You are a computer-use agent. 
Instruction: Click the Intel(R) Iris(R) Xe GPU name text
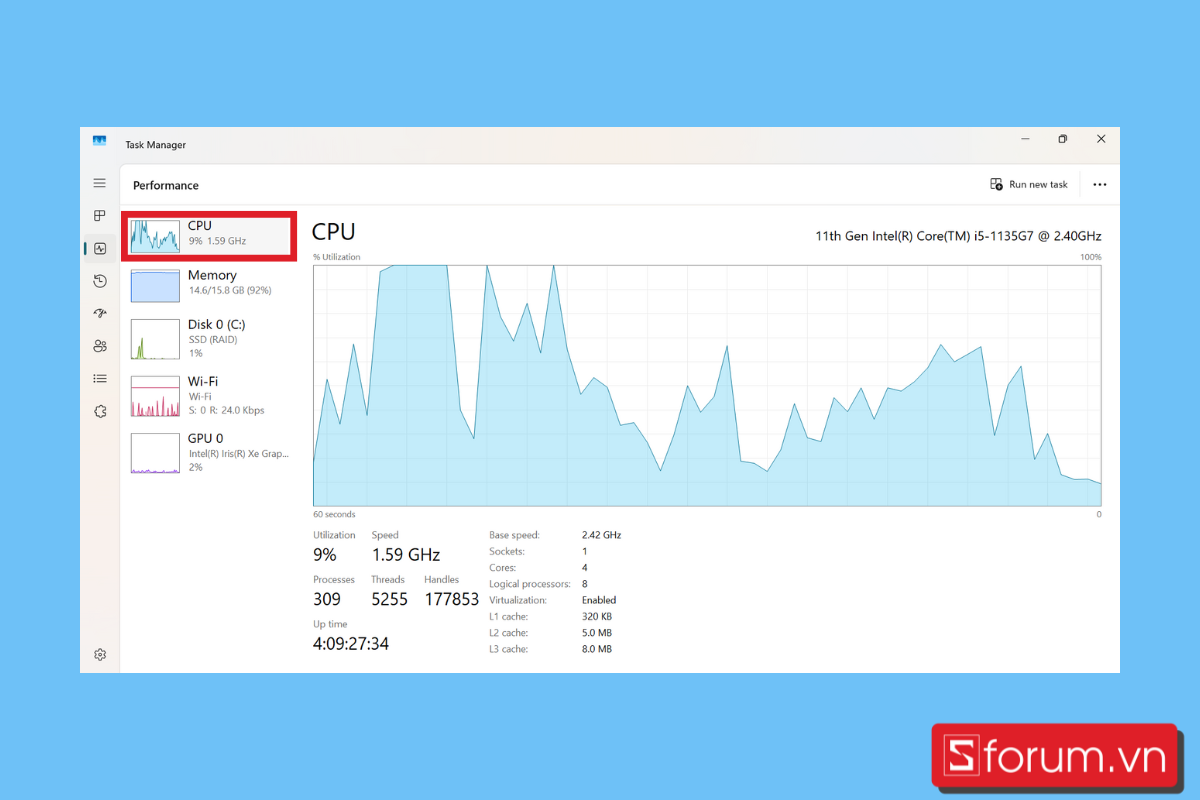tap(238, 453)
